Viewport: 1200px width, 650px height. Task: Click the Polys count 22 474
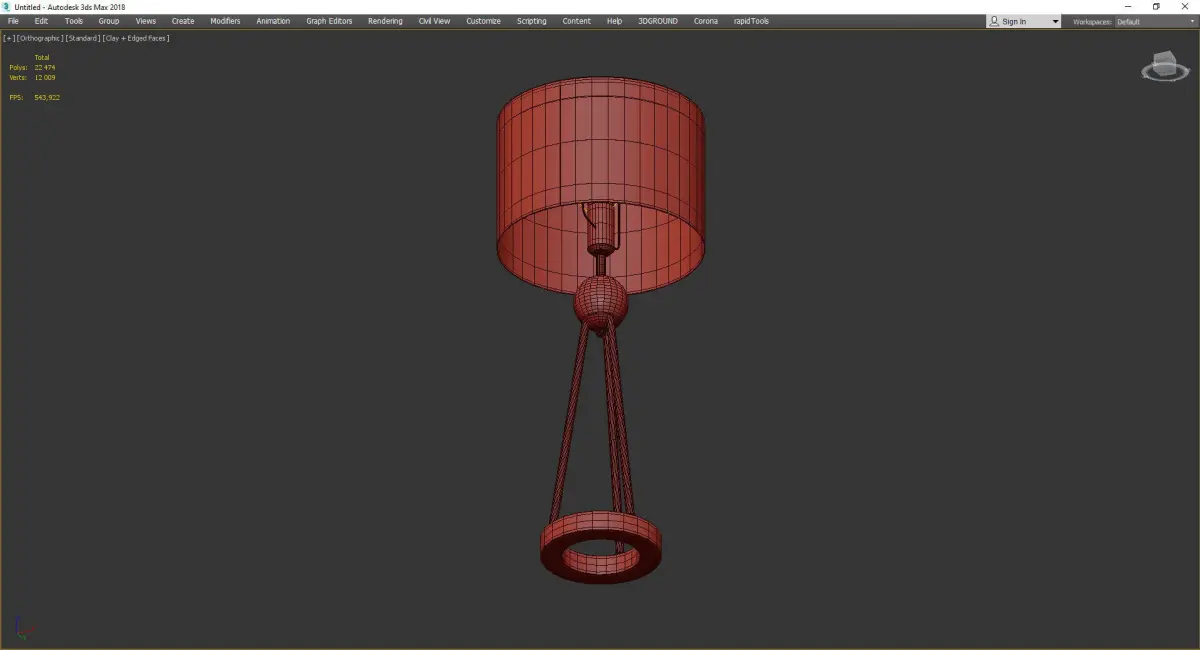(45, 67)
